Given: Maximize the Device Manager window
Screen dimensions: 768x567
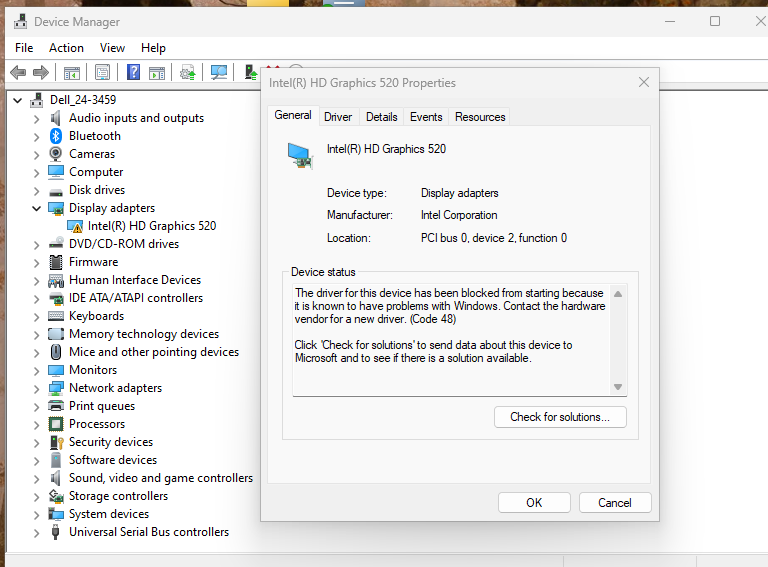Looking at the screenshot, I should (715, 21).
